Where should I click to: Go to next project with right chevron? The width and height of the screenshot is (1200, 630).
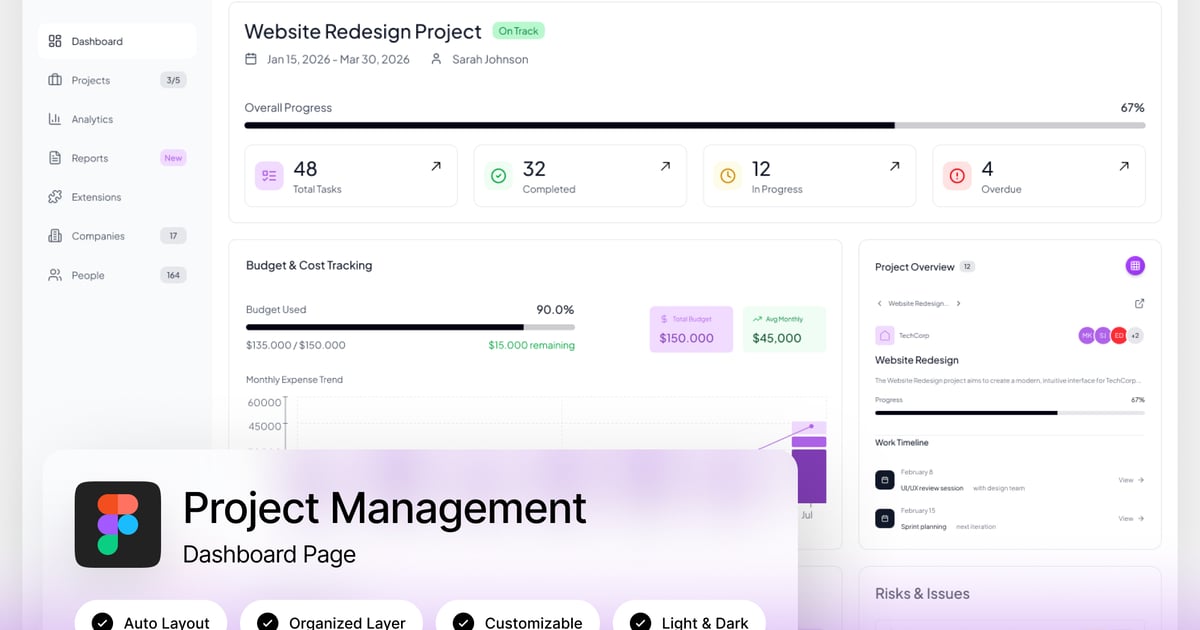(x=958, y=303)
